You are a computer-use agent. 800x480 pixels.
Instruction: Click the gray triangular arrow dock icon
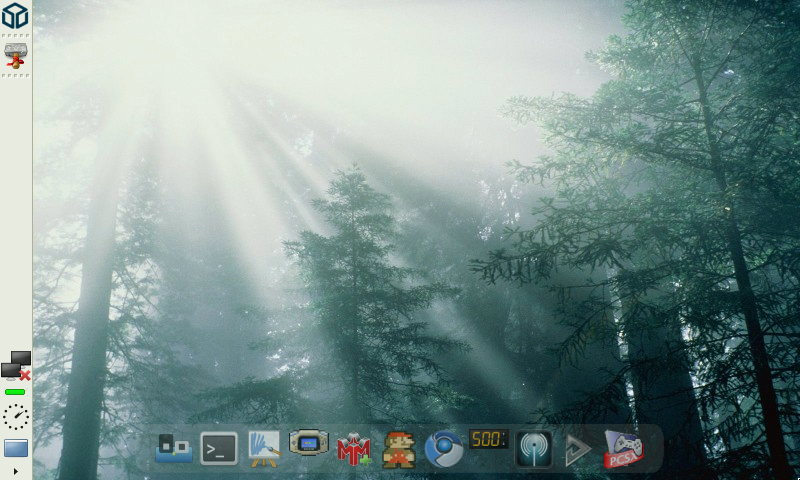click(x=578, y=450)
